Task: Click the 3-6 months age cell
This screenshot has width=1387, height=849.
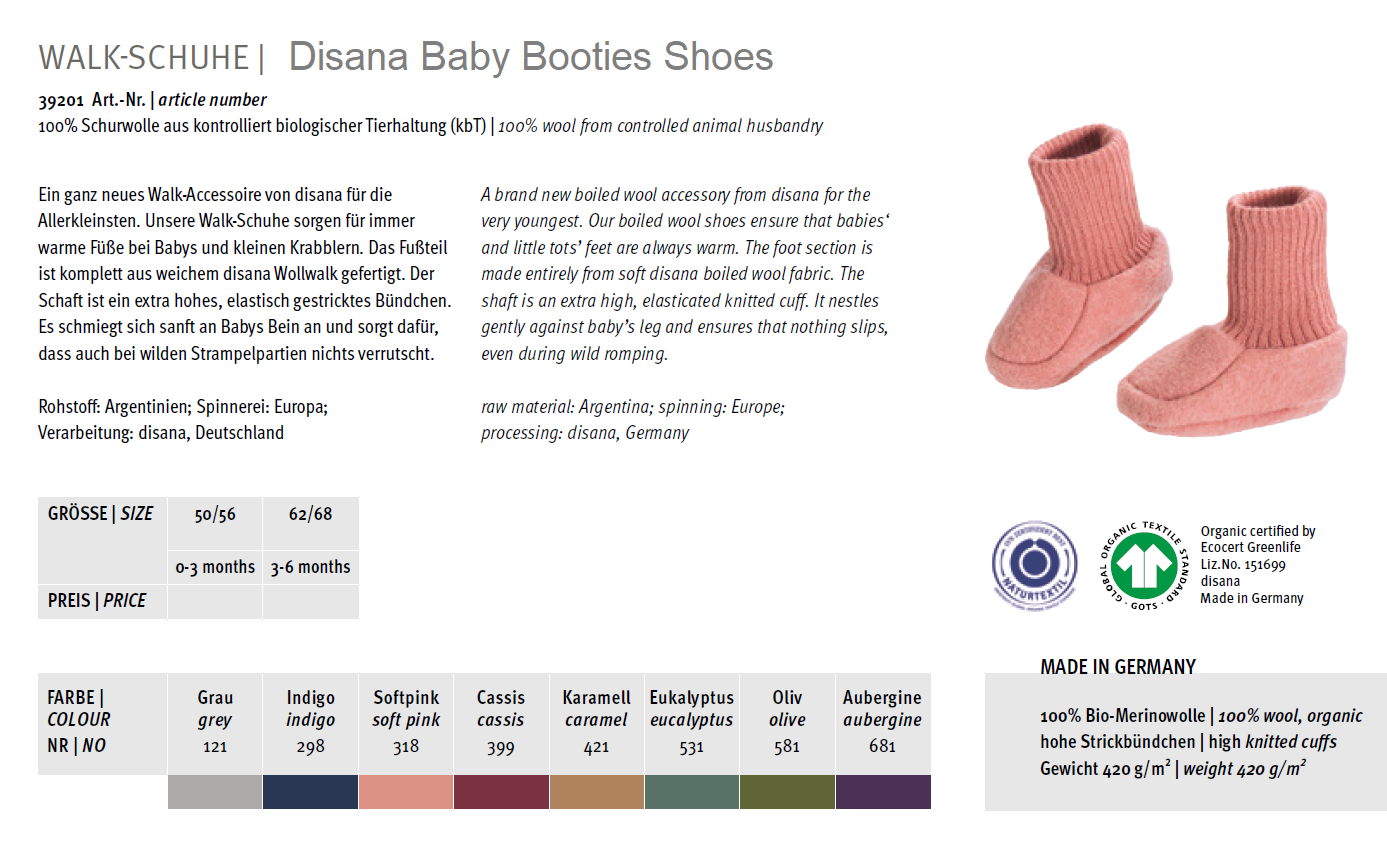Action: tap(311, 567)
